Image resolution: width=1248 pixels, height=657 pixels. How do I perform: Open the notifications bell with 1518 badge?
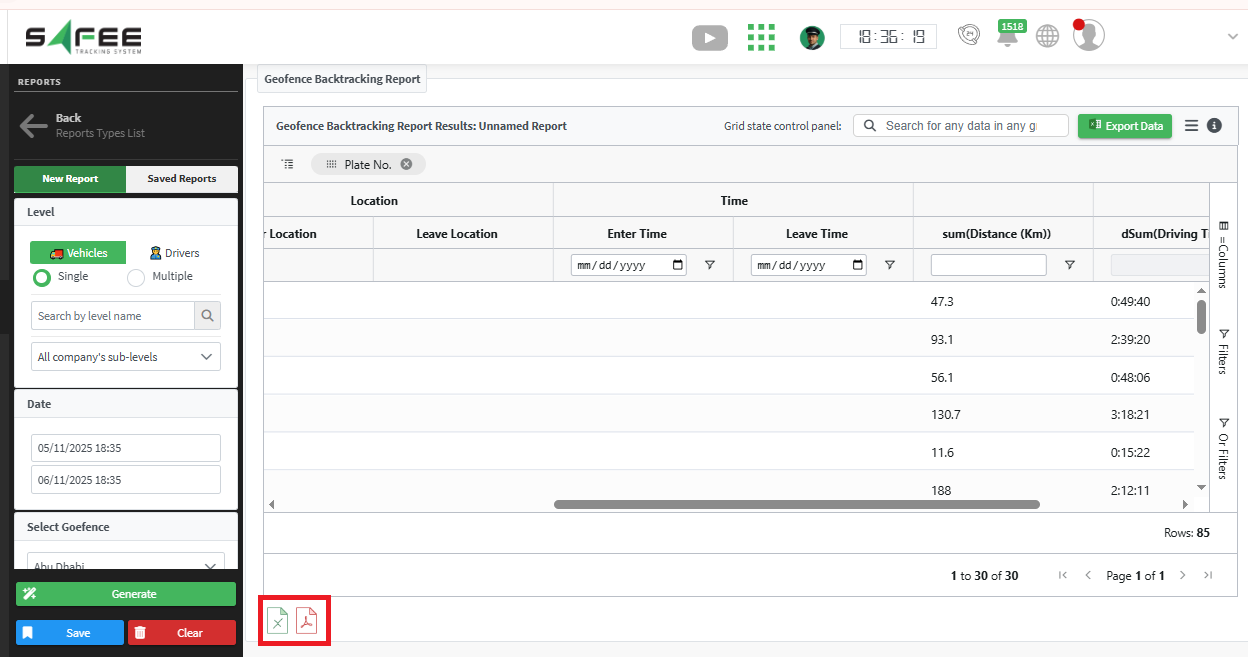1007,37
